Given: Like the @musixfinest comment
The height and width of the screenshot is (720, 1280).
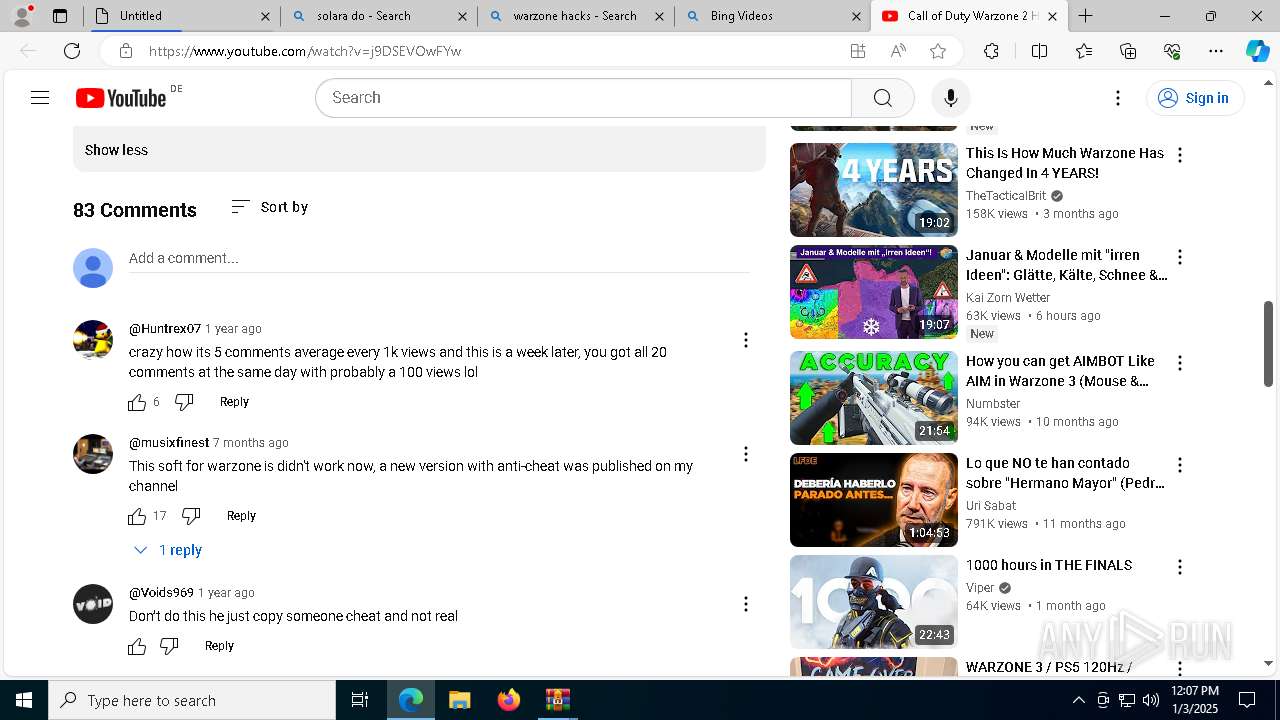Looking at the screenshot, I should point(137,516).
